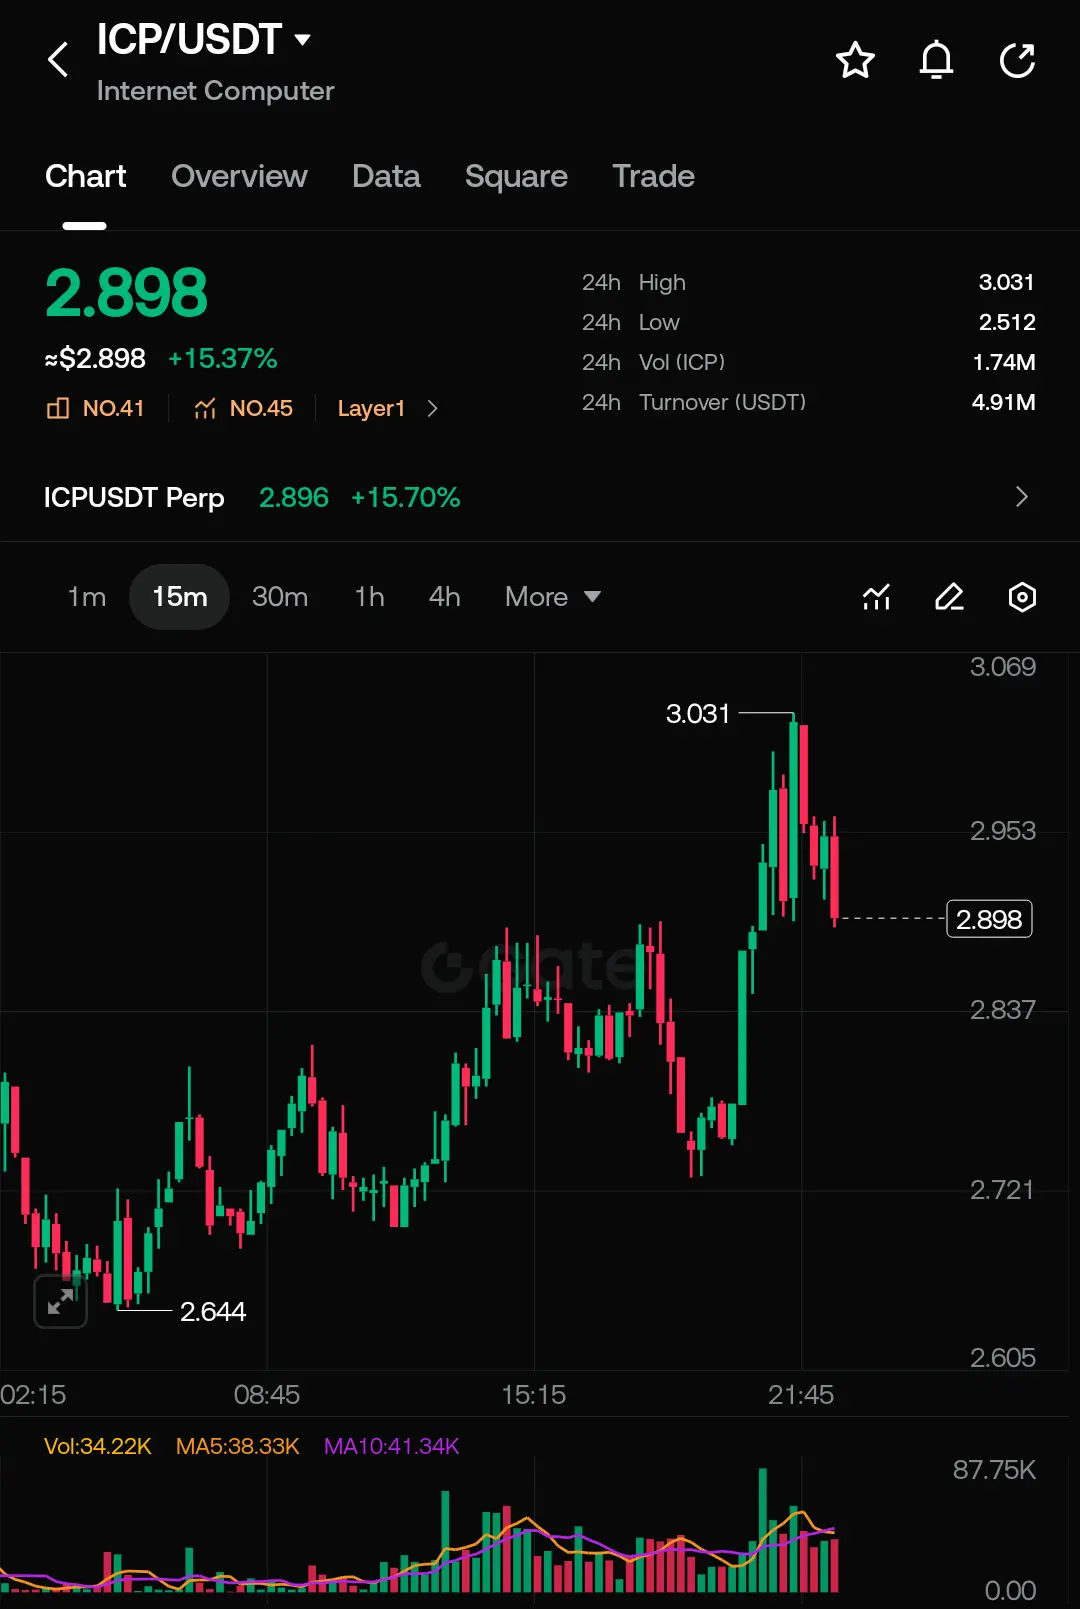
Task: Open chart indicators icon
Action: click(x=876, y=597)
